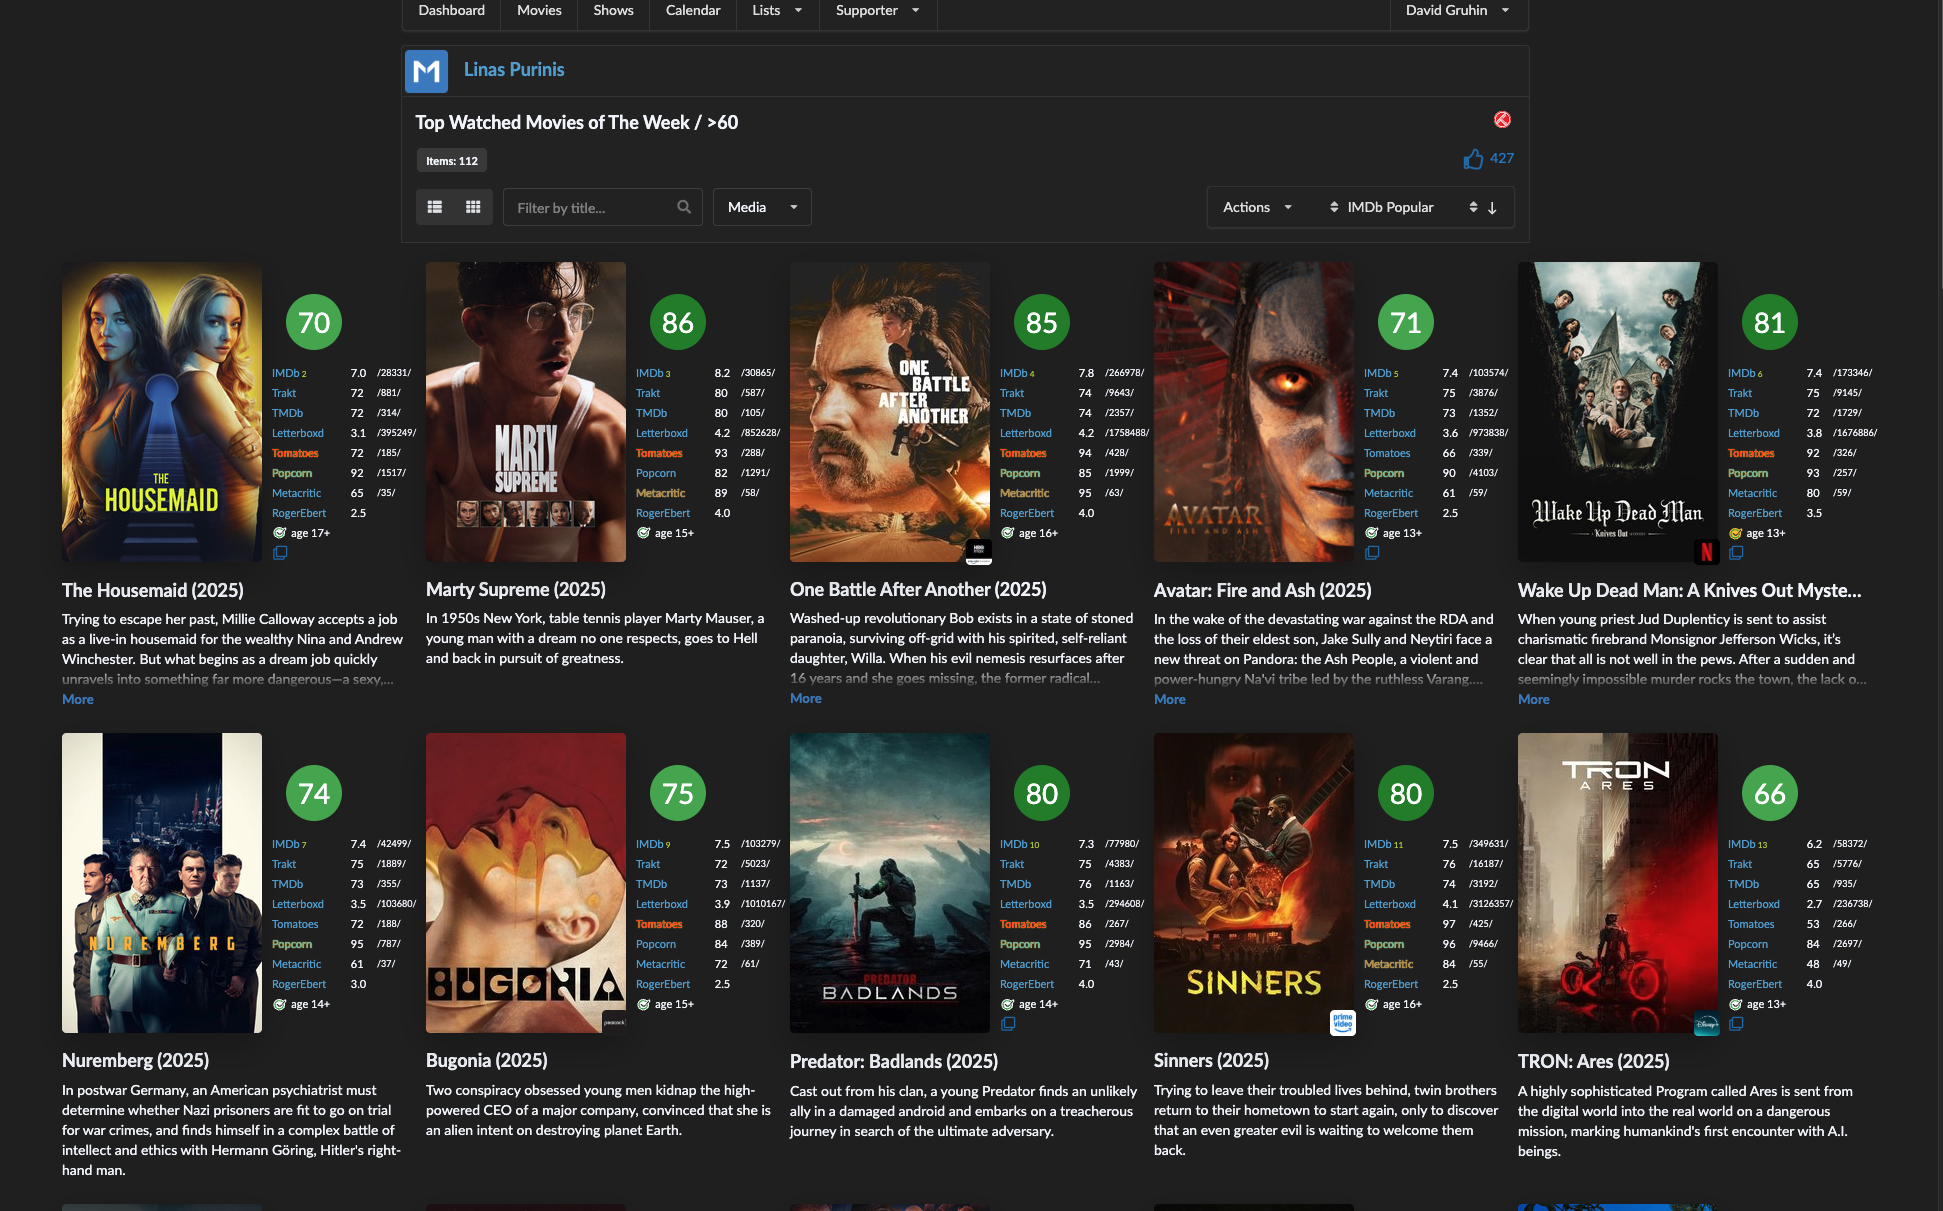Click the search magnifier in title filter
Viewport: 1943px width, 1211px height.
pos(684,207)
